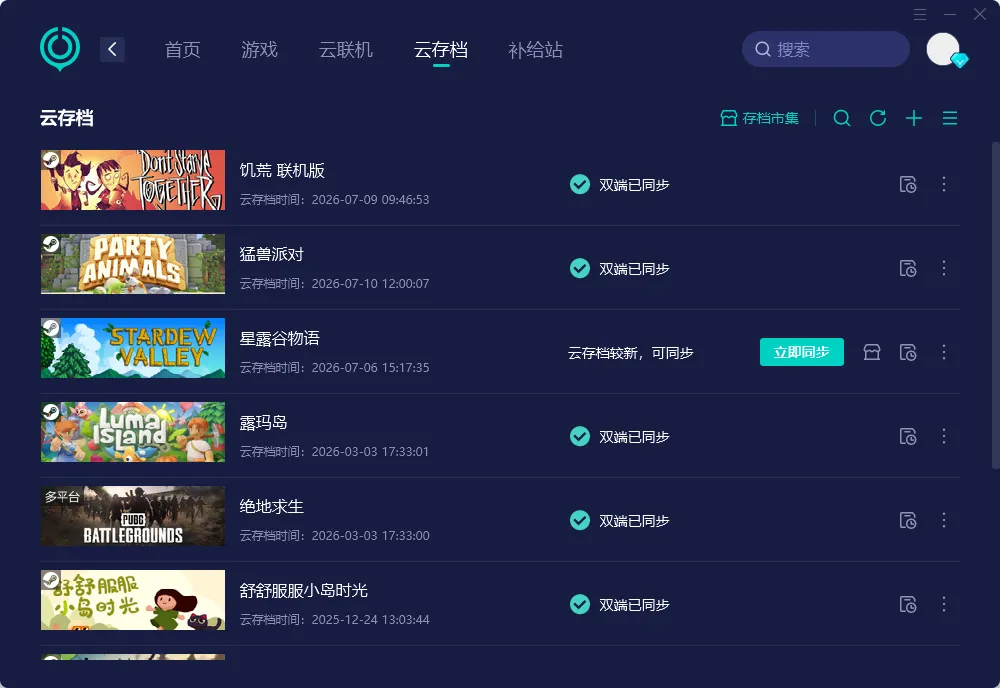Open the 猛兽派对 thumbnail

click(133, 264)
